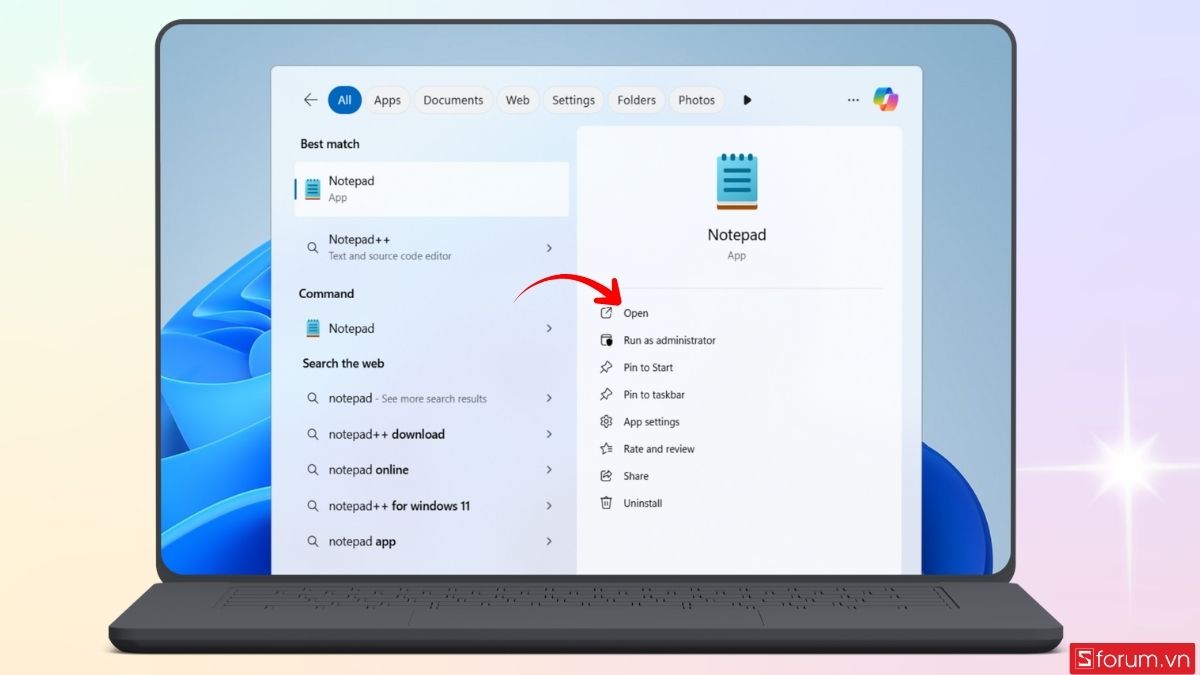Screen dimensions: 1200x675
Task: Choose Pin to Start
Action: (648, 367)
